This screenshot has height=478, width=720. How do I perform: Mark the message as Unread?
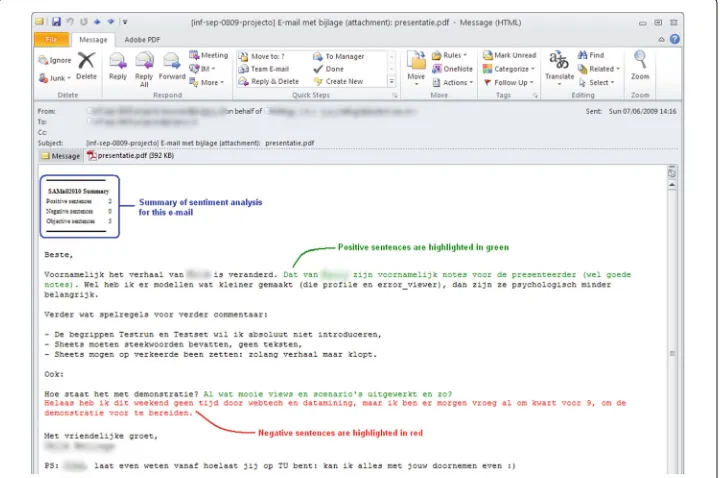coord(509,55)
